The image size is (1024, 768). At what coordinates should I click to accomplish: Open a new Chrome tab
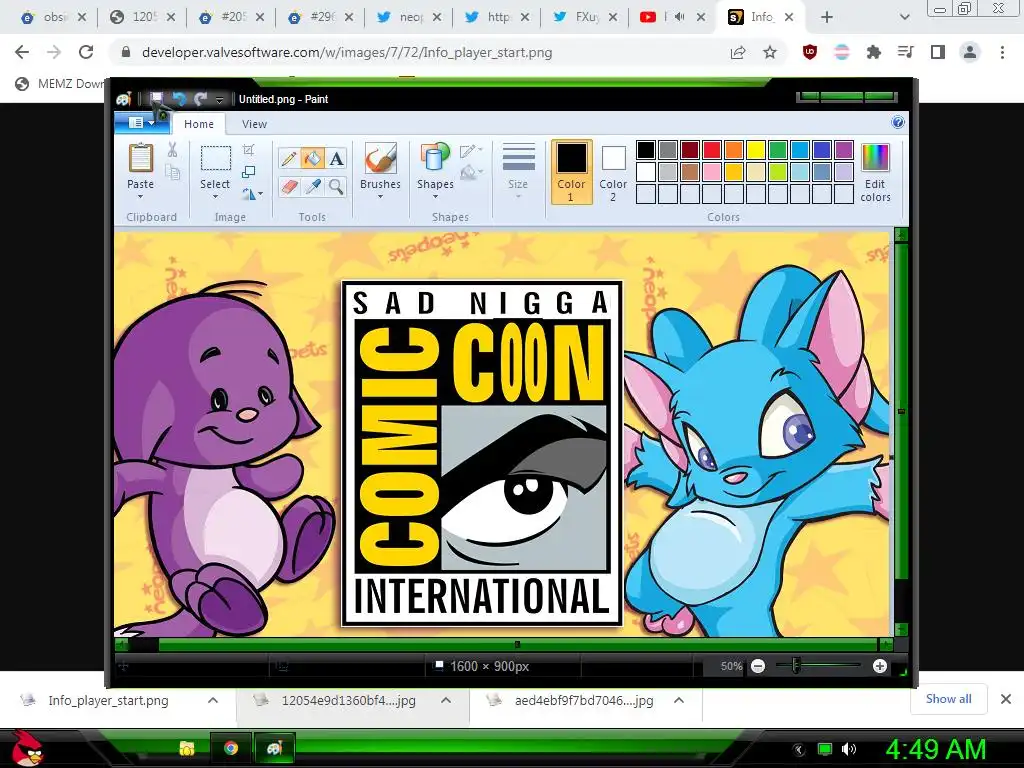click(x=827, y=18)
